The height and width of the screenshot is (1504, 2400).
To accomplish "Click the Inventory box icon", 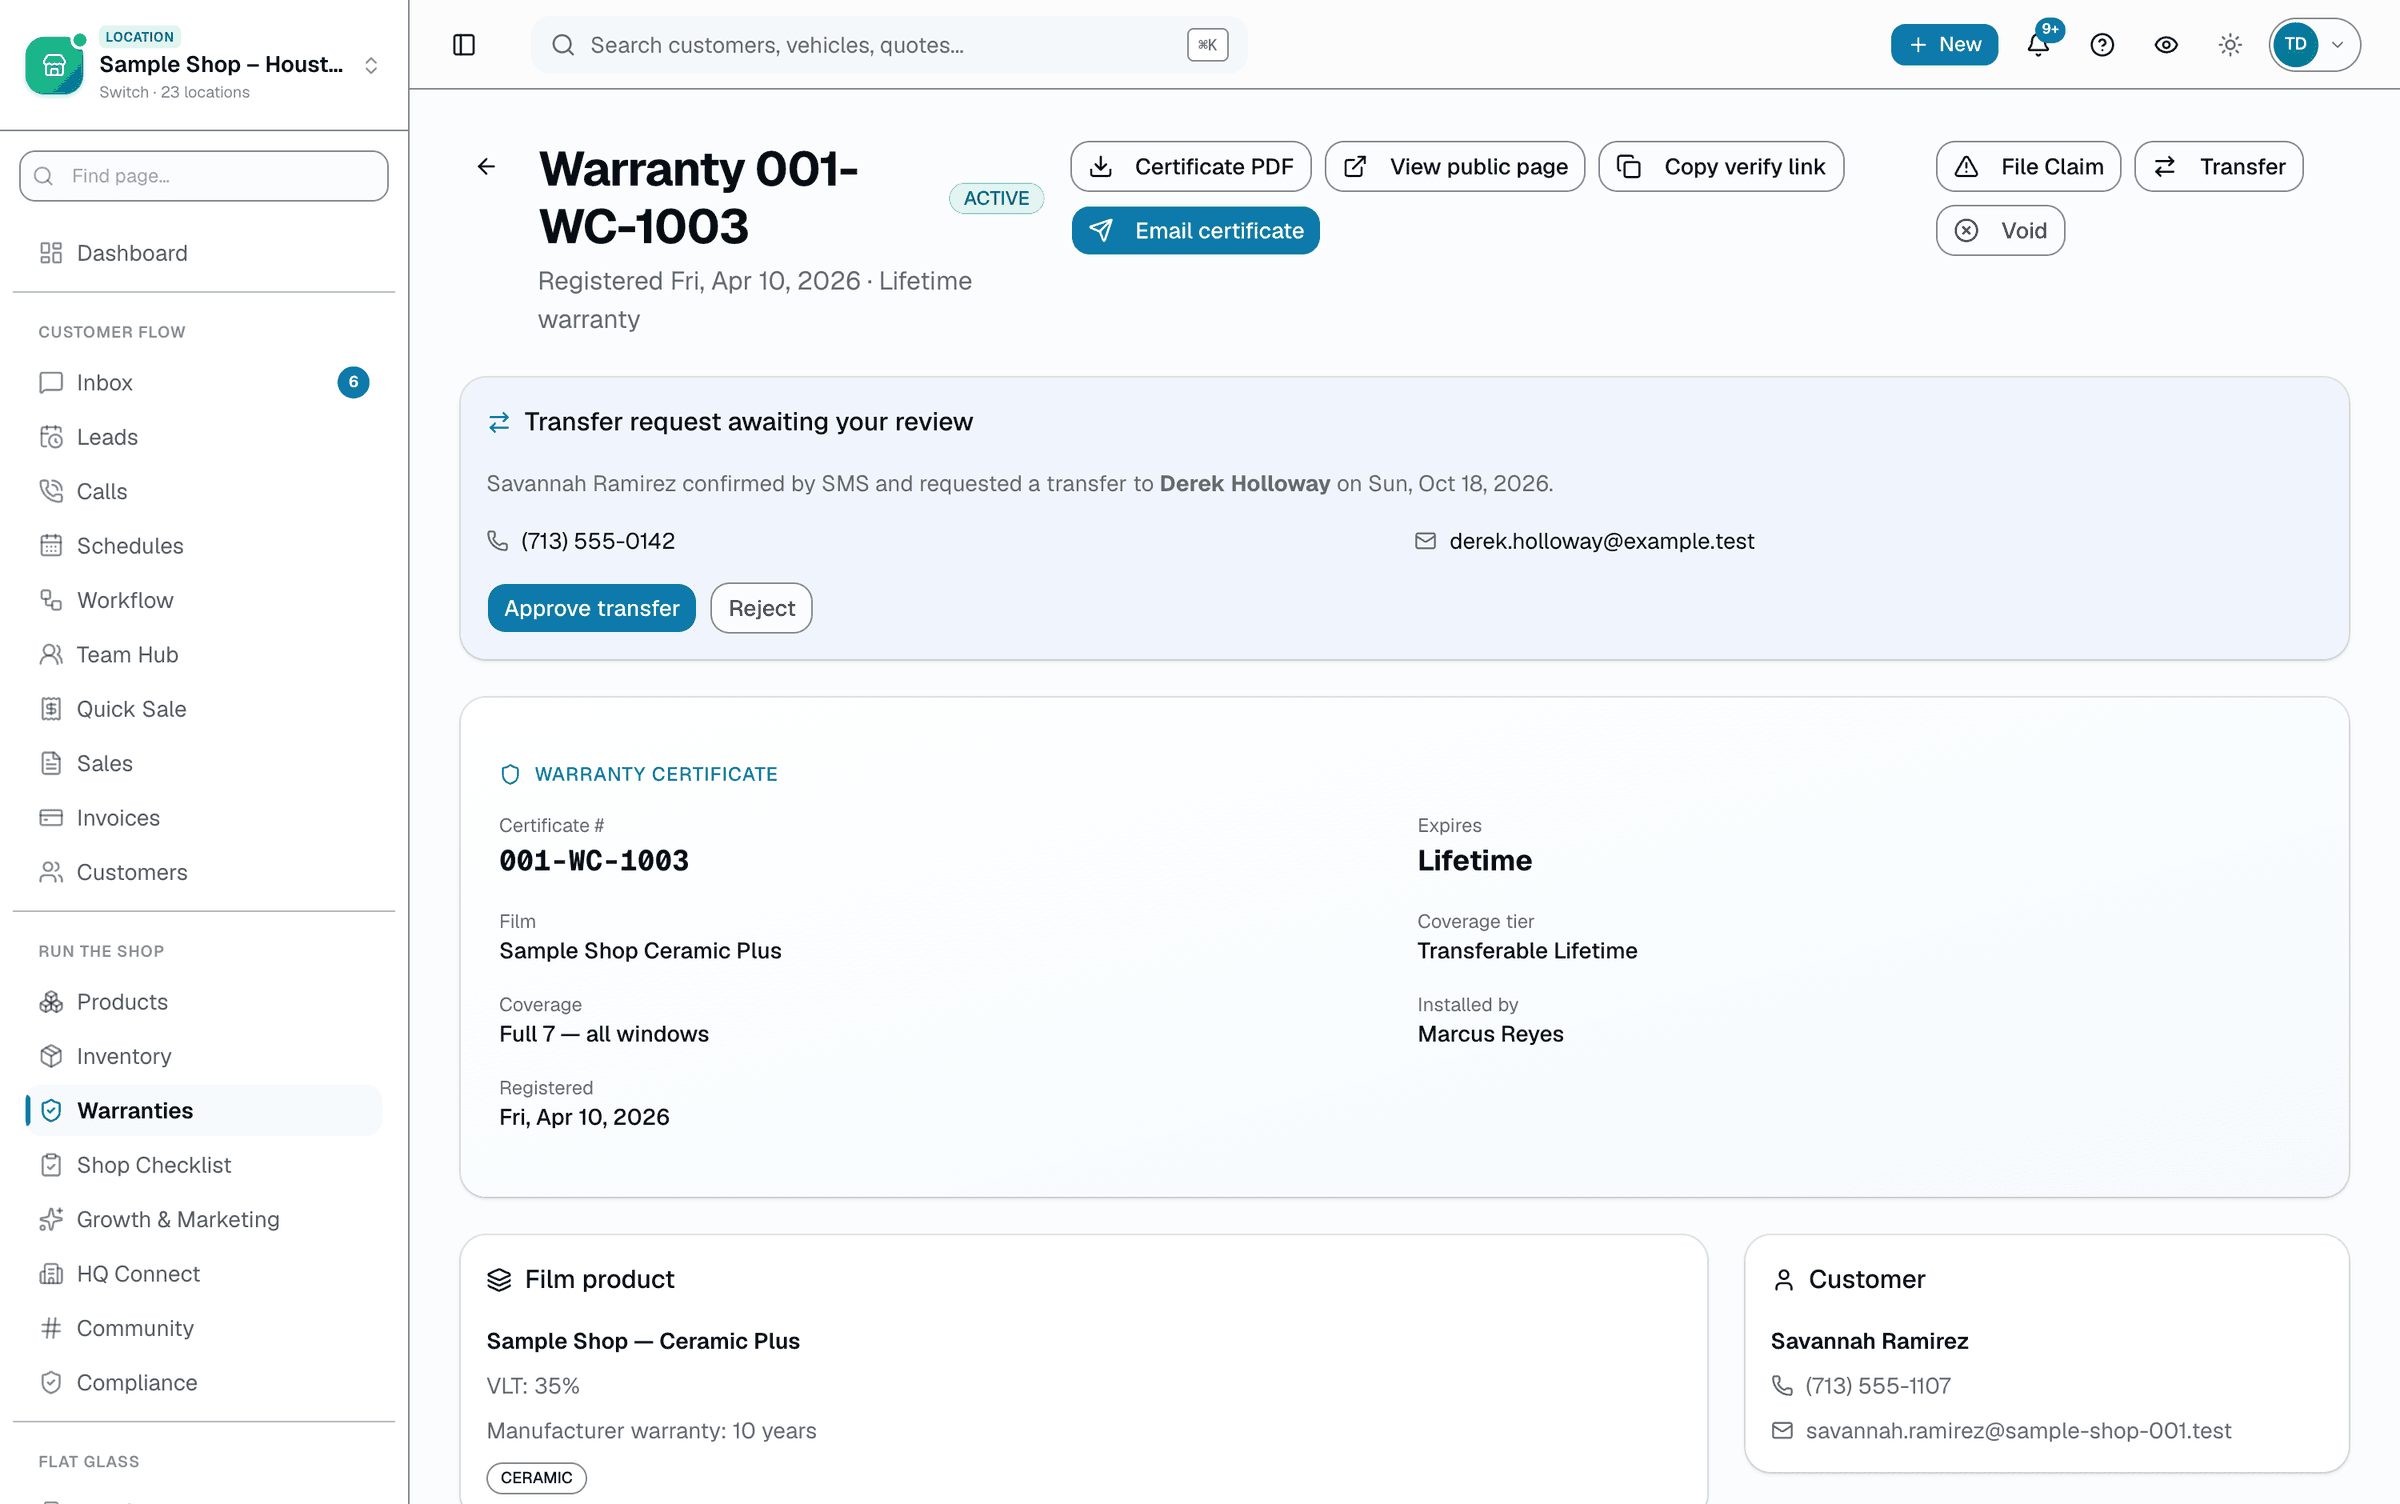I will point(51,1056).
